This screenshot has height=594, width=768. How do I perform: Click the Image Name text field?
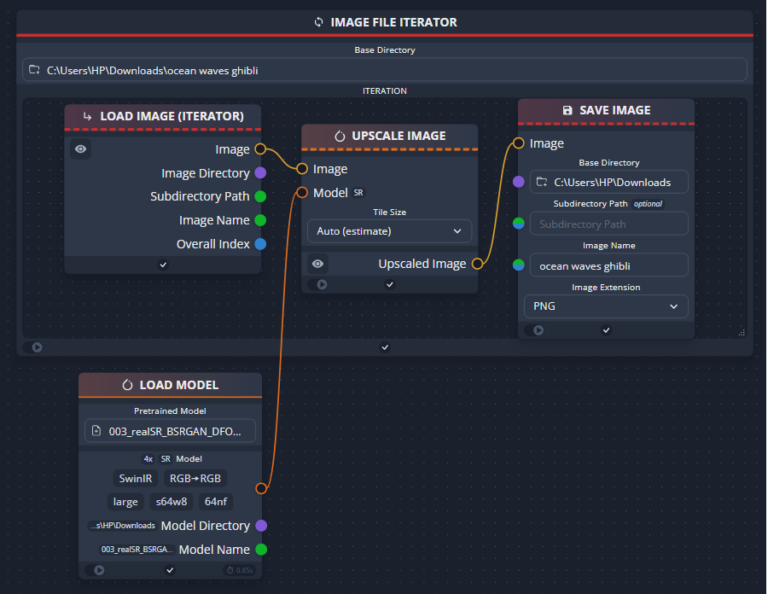coord(609,265)
